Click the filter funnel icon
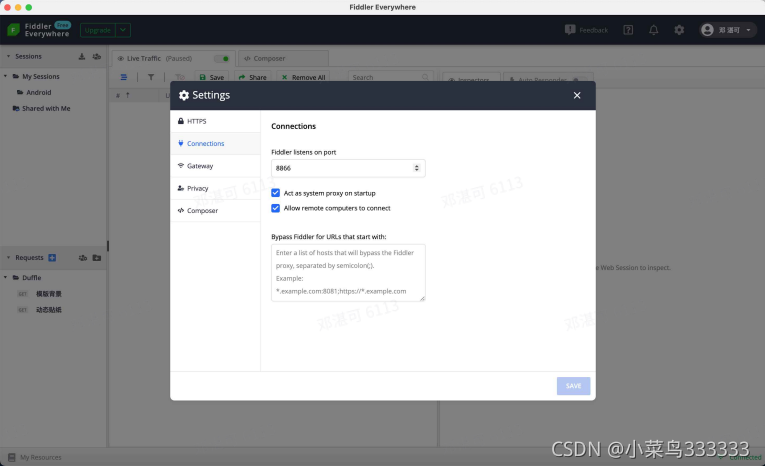This screenshot has height=468, width=765. 151,77
